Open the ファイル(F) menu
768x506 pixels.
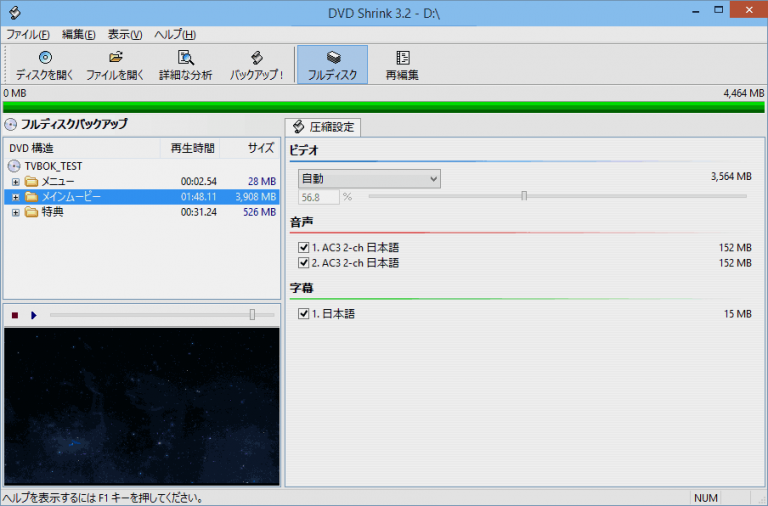point(28,34)
